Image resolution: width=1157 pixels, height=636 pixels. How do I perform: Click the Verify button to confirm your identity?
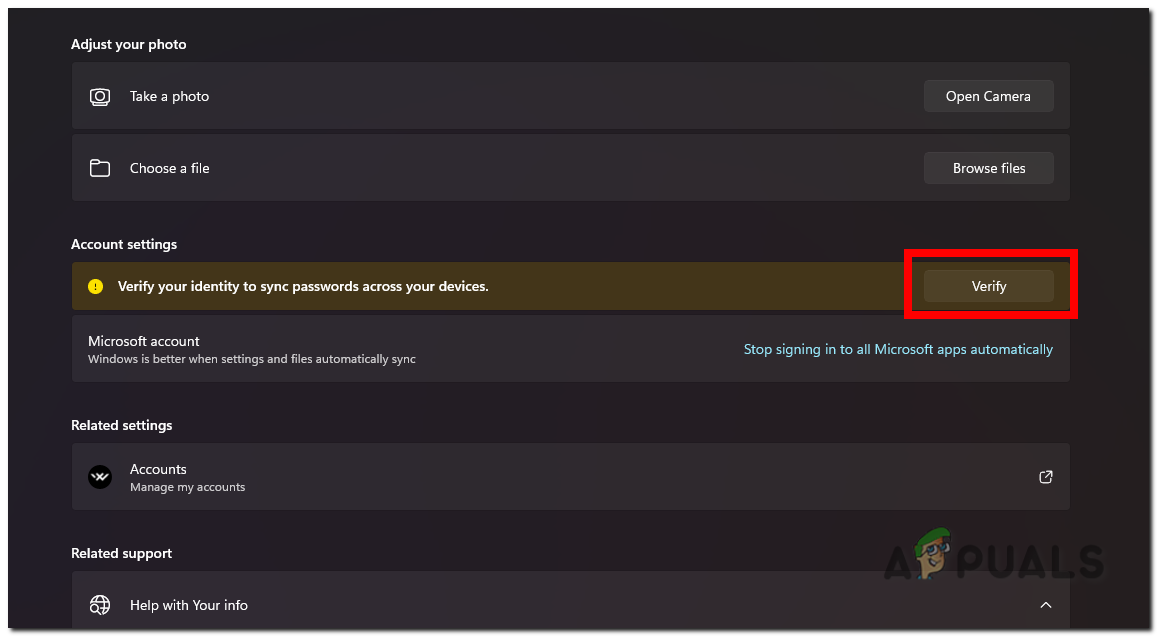988,285
